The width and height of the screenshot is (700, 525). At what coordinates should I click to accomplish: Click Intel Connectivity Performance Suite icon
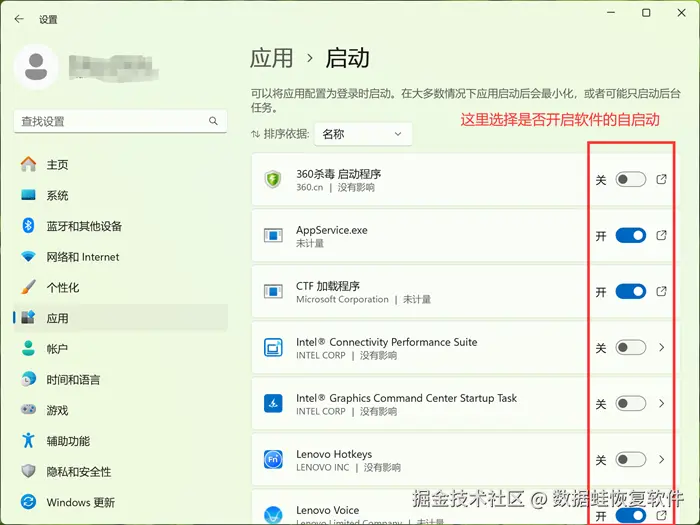[x=273, y=347]
